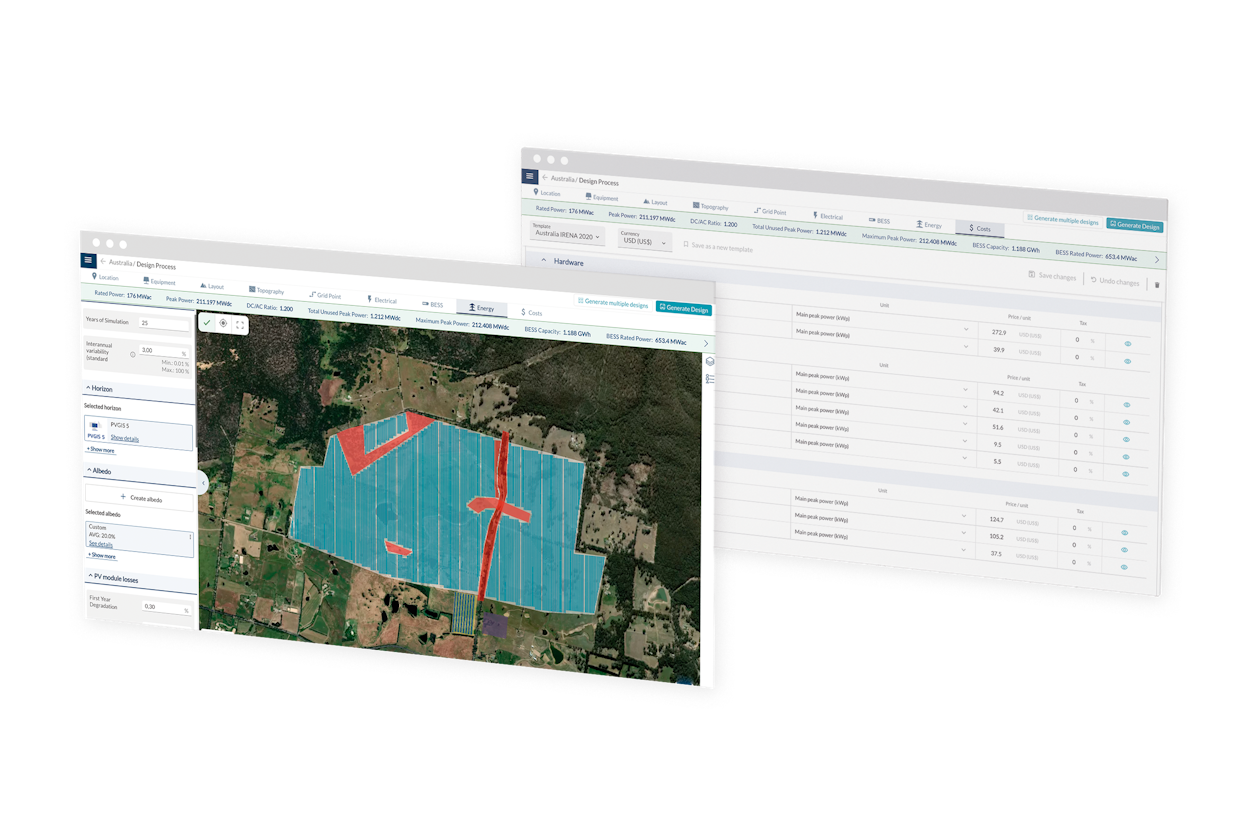This screenshot has height=834, width=1250.
Task: Open the three-dot menu on Custom albedo card
Action: [190, 538]
